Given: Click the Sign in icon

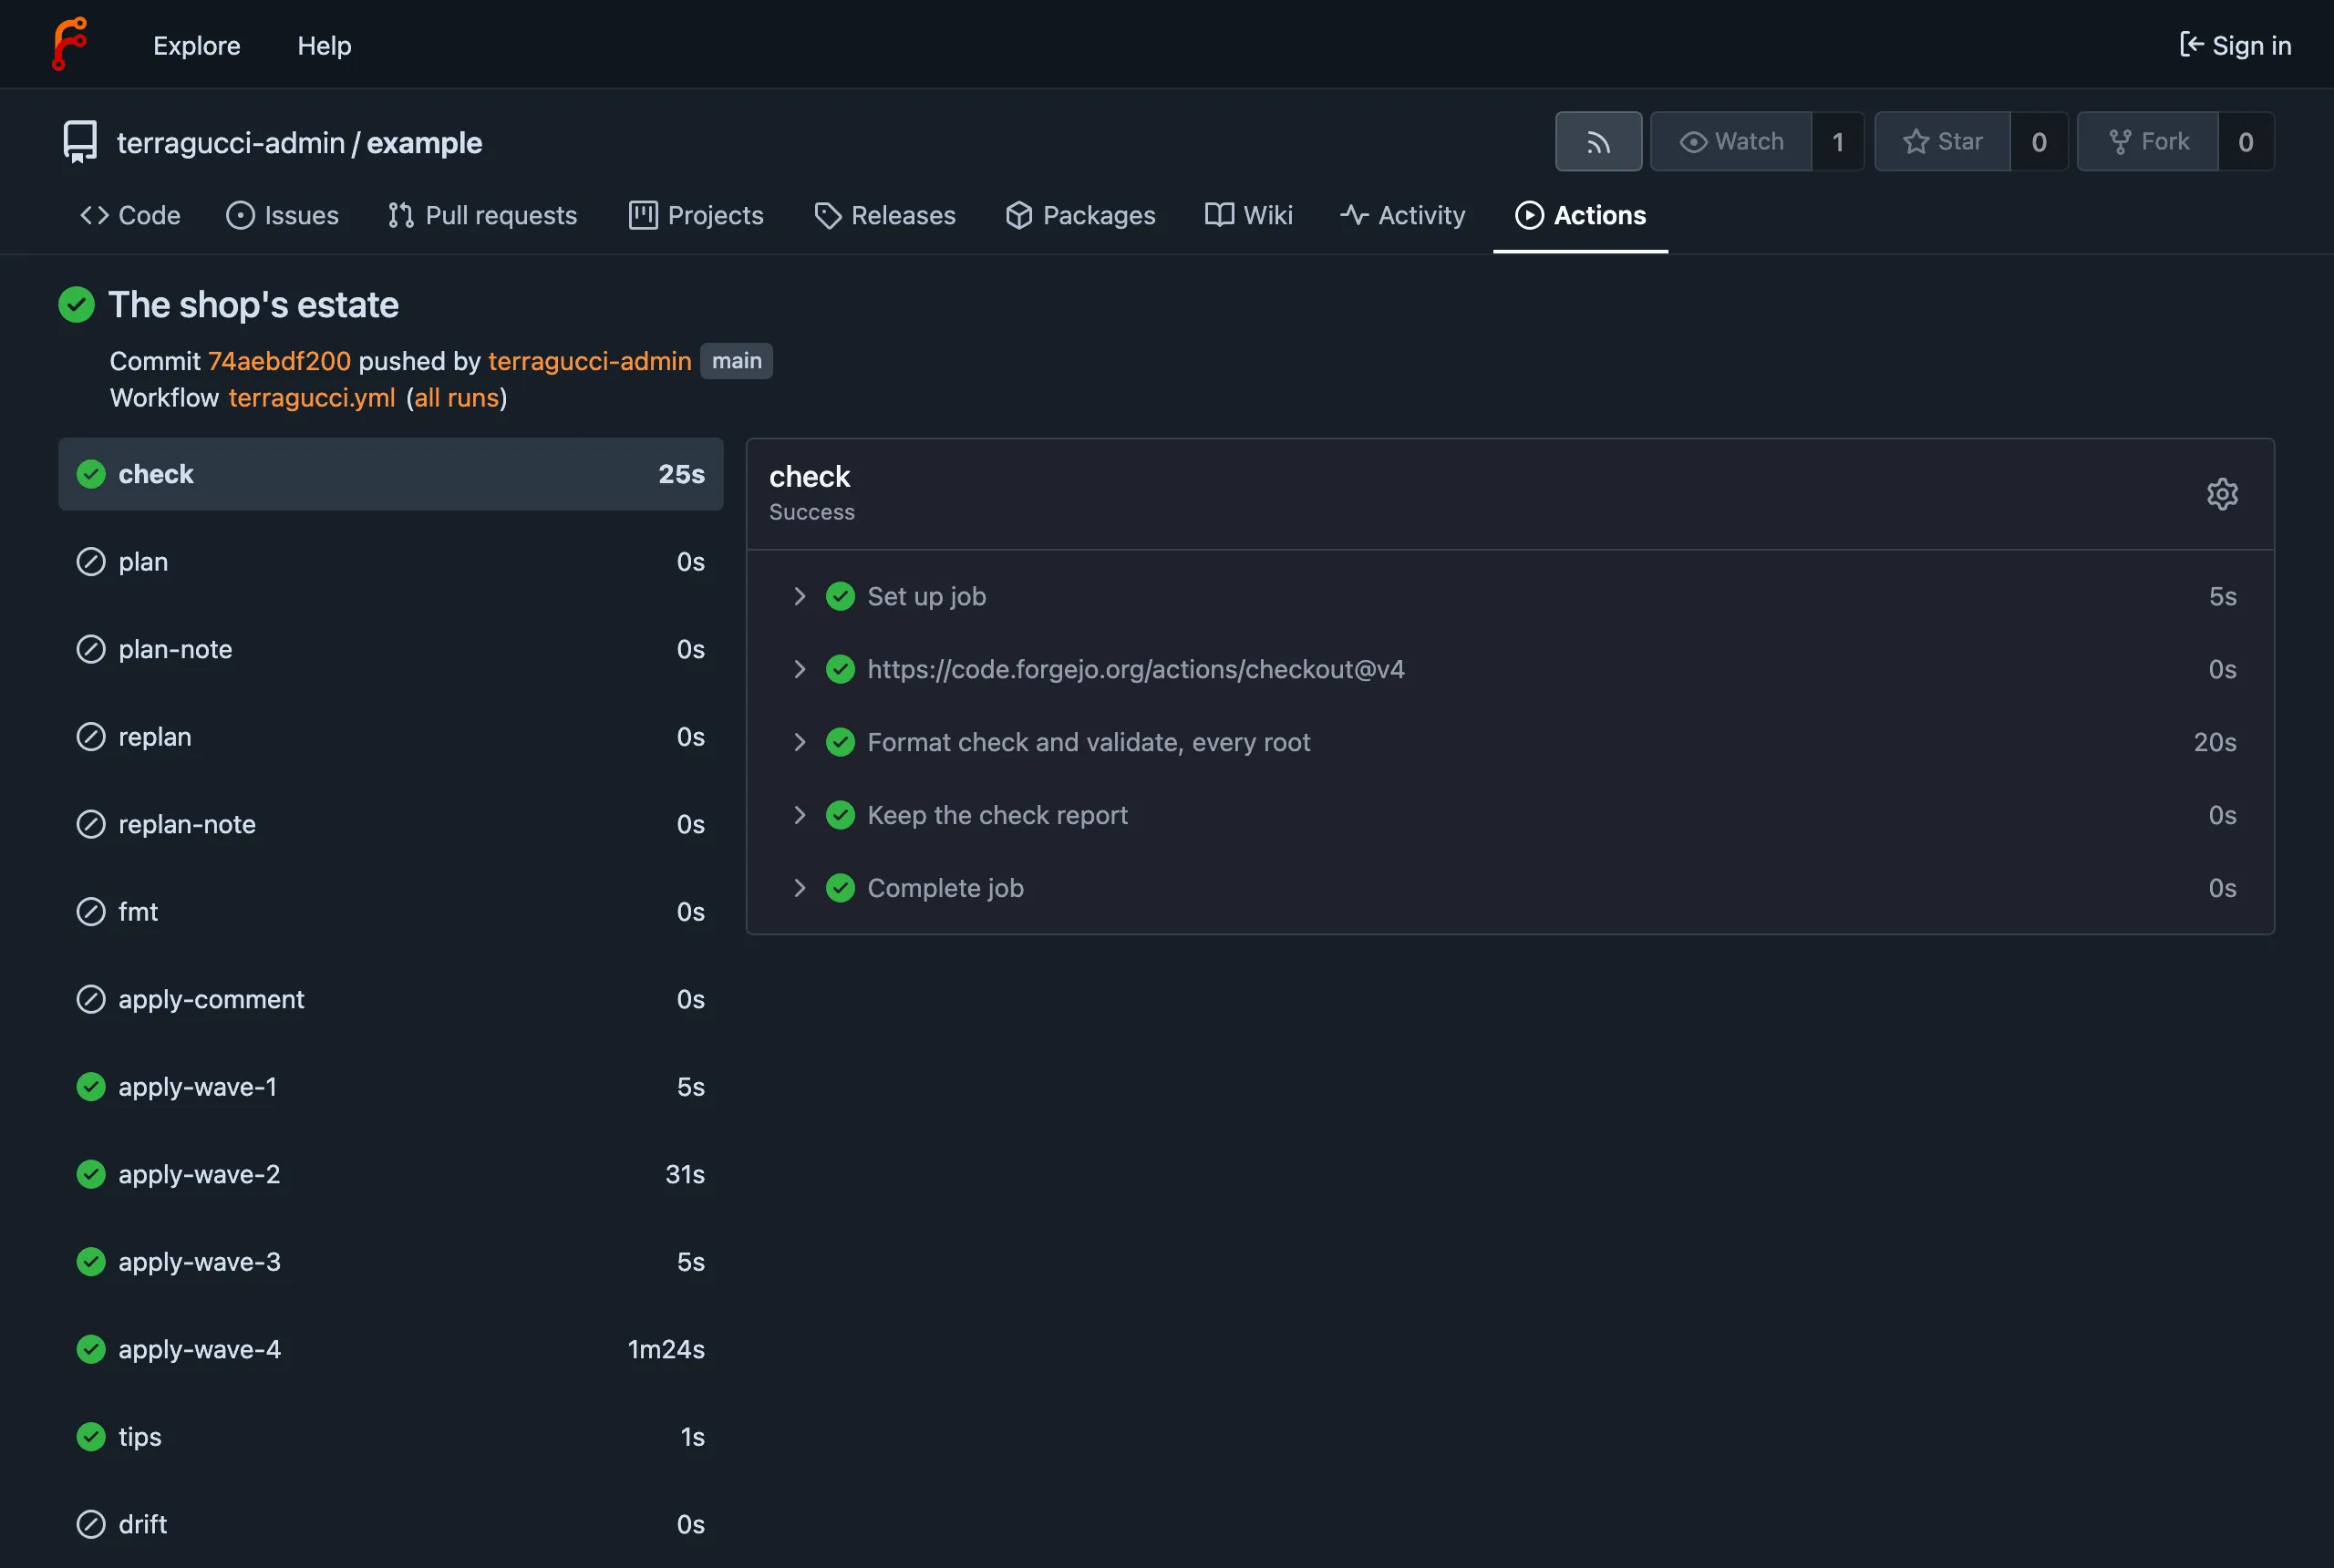Looking at the screenshot, I should [x=2191, y=45].
